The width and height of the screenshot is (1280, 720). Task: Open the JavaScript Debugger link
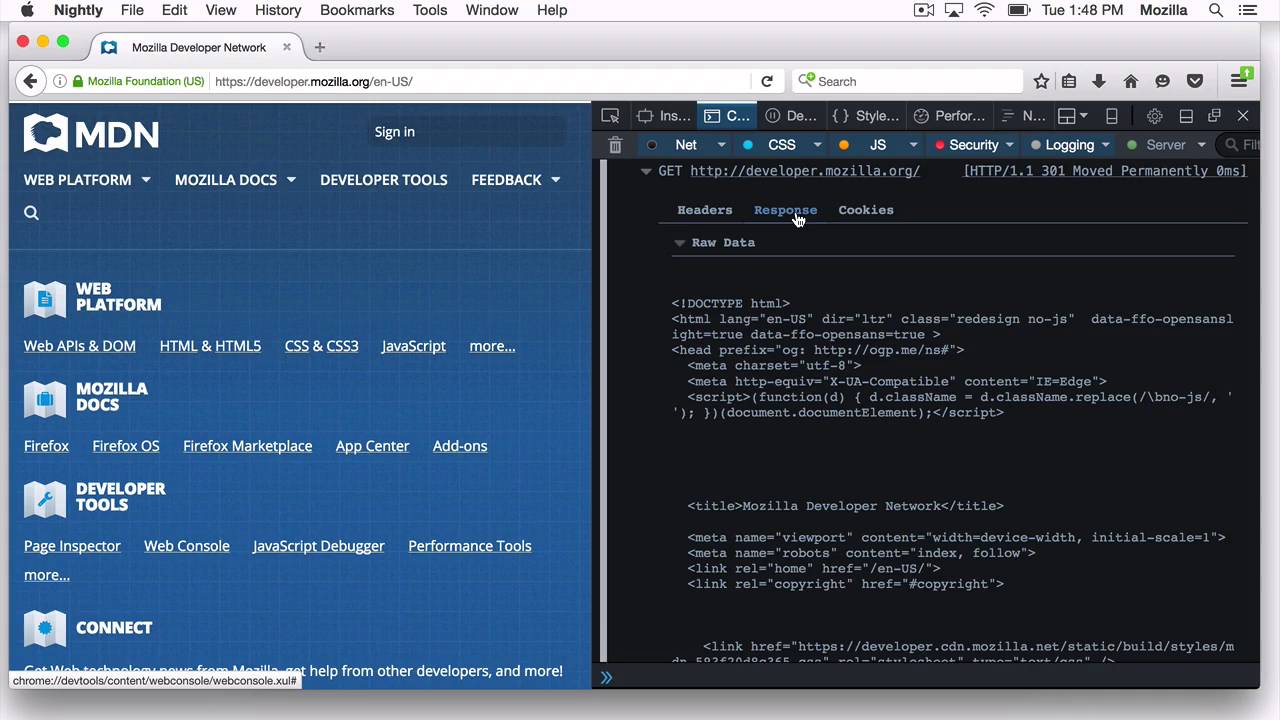pos(318,546)
